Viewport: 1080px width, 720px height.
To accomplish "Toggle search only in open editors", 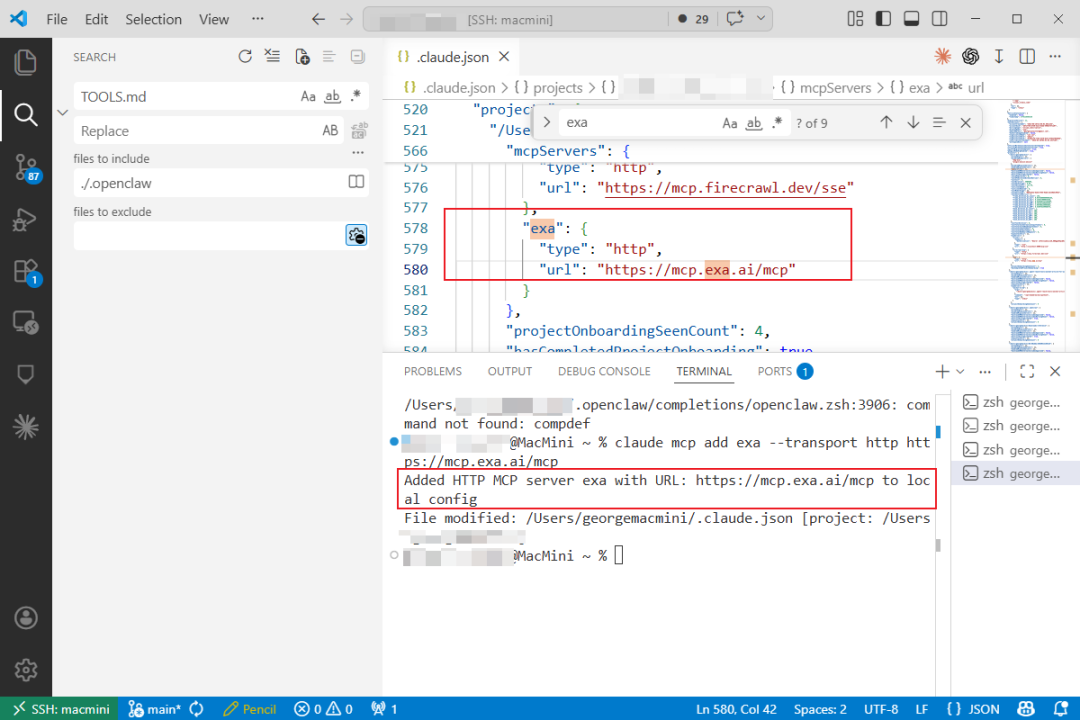I will click(x=356, y=182).
